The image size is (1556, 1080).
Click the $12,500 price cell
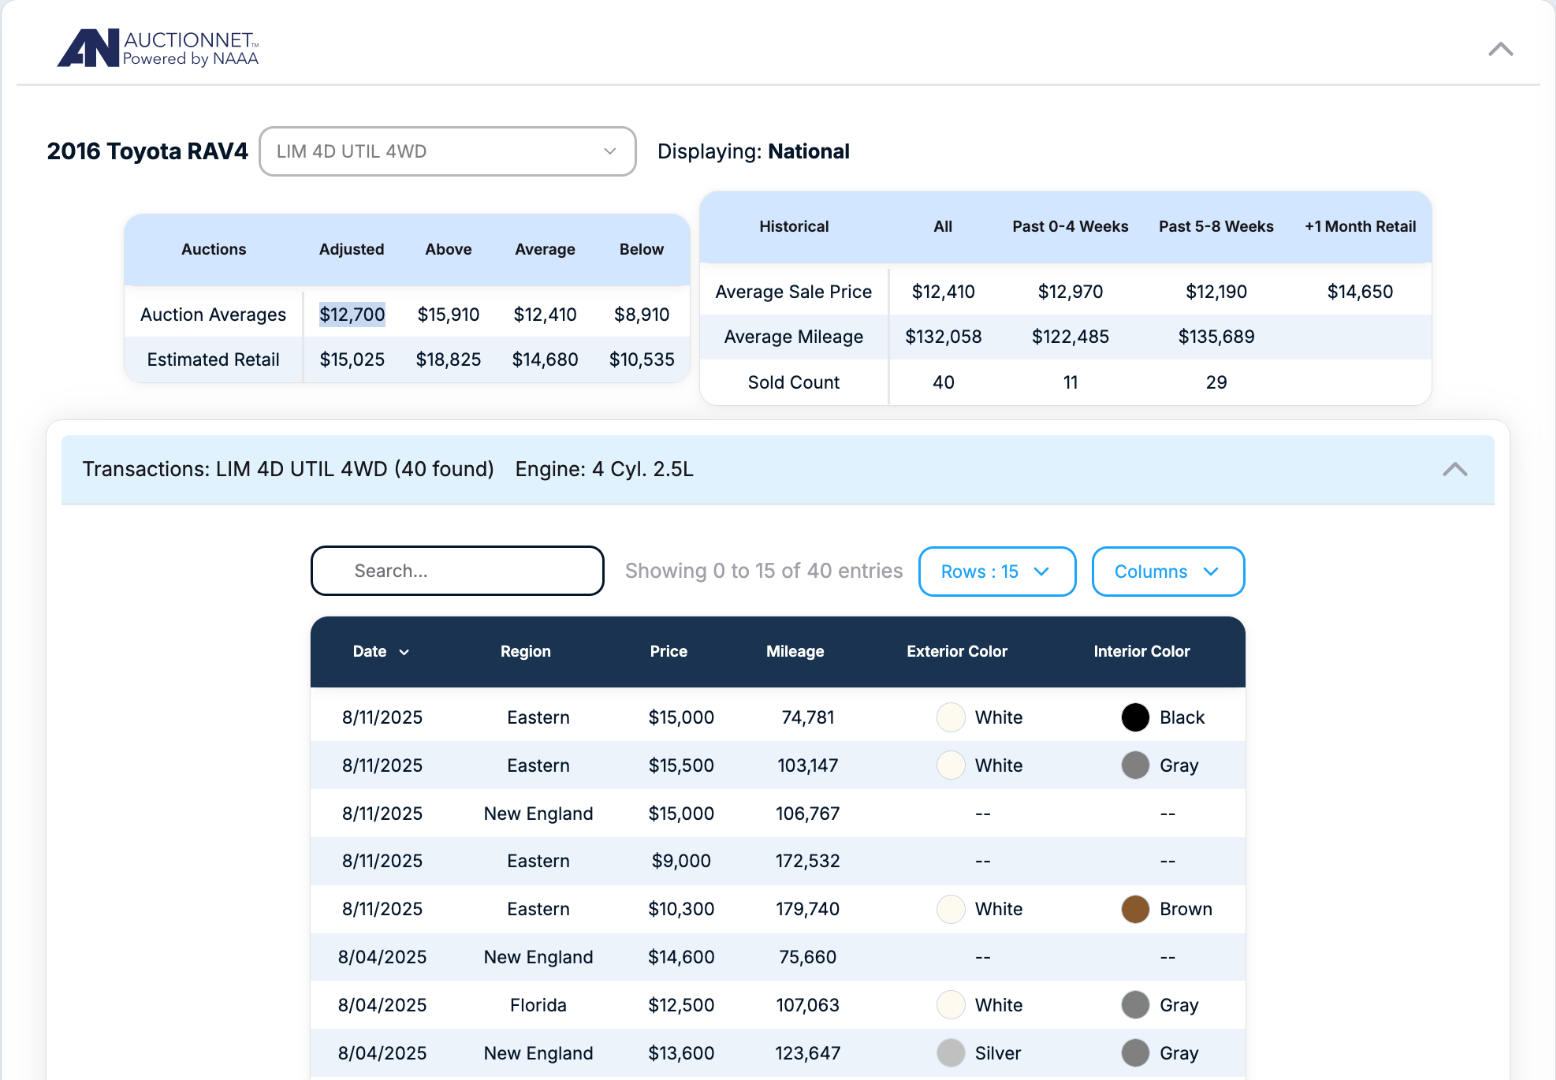(681, 1005)
